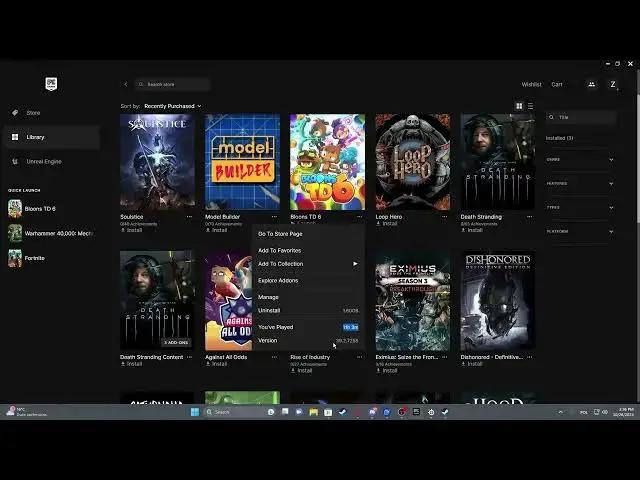Open three-dot menu for Model Builder
This screenshot has height=480, width=640.
tap(274, 217)
